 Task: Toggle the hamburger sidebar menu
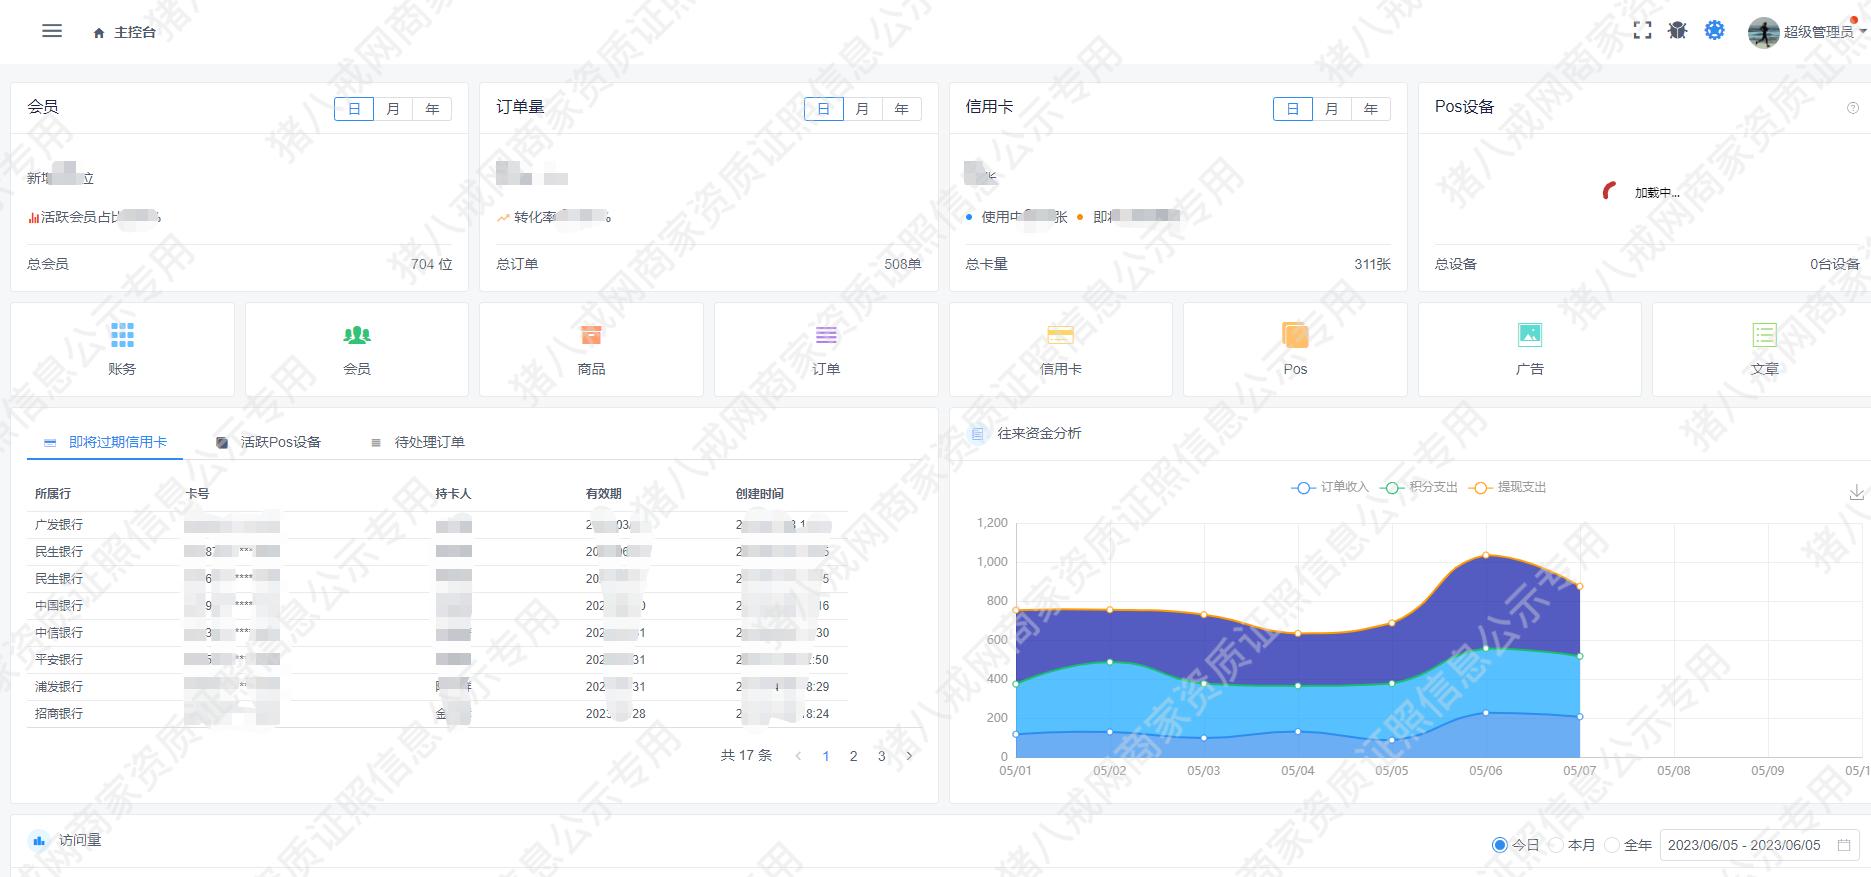[x=52, y=31]
